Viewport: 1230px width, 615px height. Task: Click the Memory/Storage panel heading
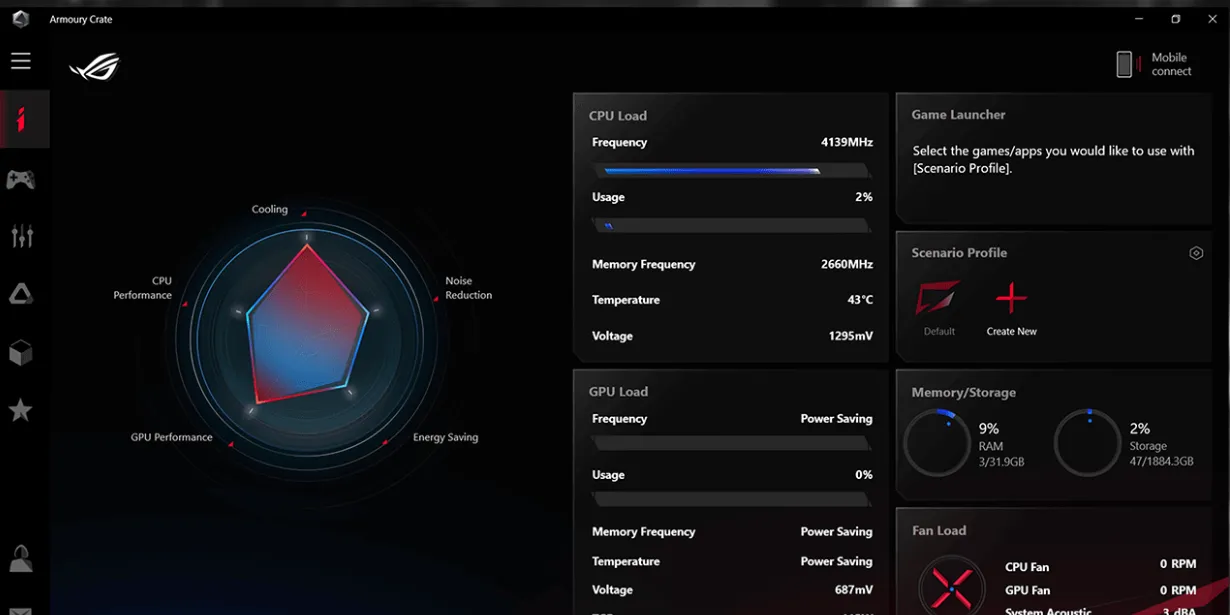tap(963, 393)
